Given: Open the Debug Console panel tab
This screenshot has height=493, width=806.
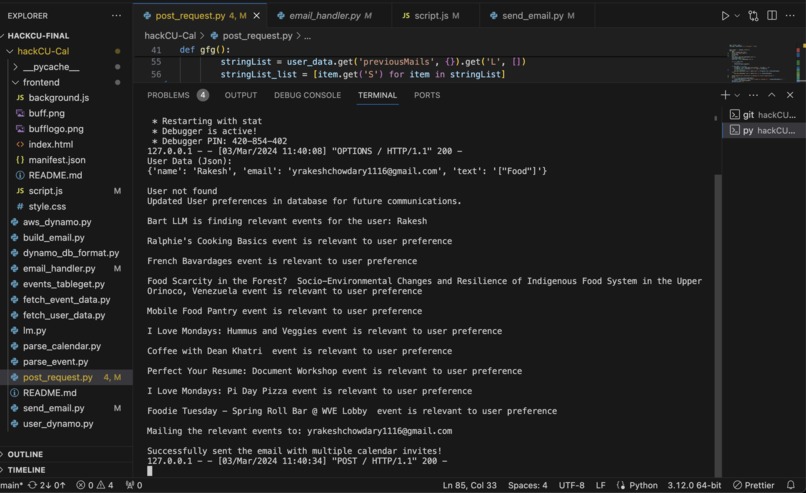Looking at the screenshot, I should [x=307, y=95].
